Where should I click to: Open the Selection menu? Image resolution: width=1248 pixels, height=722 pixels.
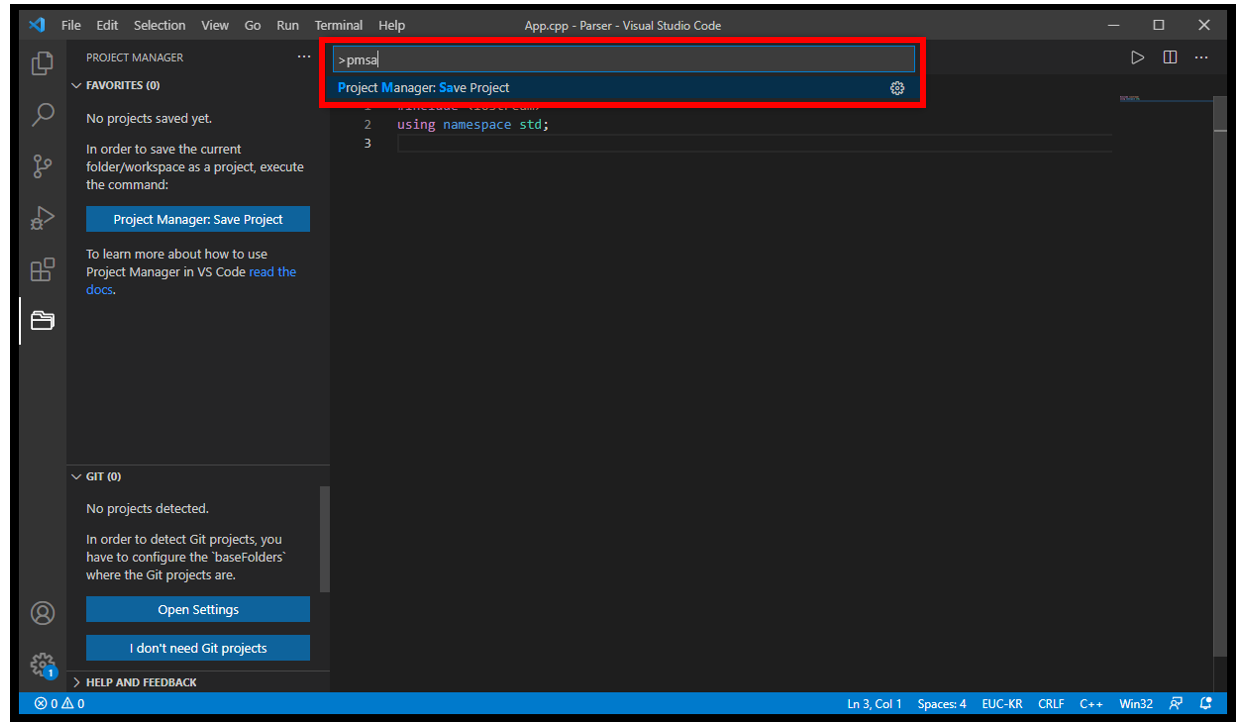[159, 25]
